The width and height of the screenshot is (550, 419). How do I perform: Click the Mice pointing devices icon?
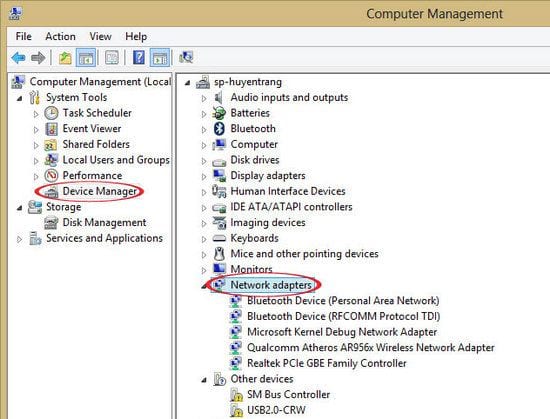pos(219,254)
